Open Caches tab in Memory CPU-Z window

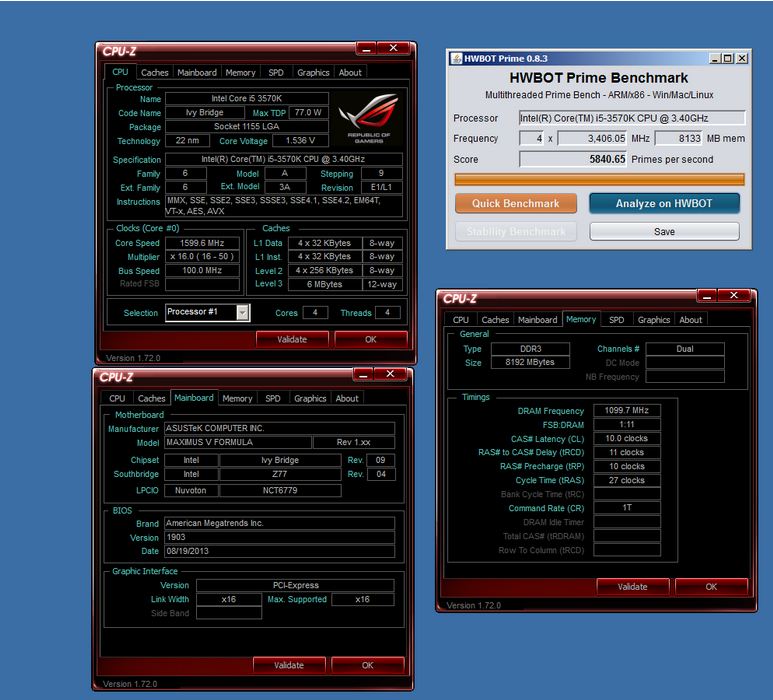point(495,319)
